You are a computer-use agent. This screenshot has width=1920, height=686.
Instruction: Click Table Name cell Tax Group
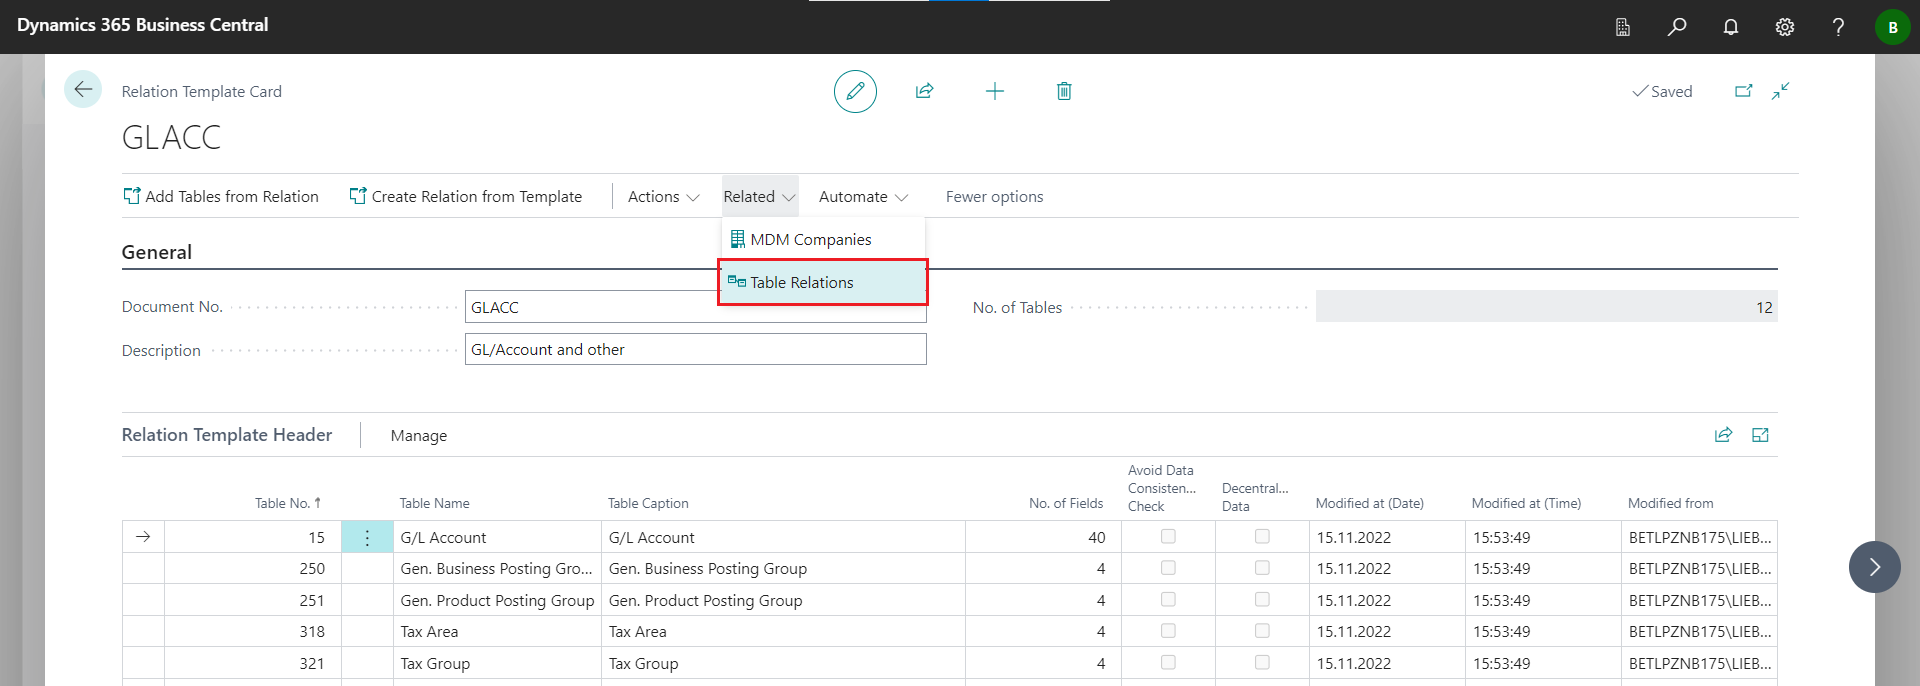[x=497, y=663]
